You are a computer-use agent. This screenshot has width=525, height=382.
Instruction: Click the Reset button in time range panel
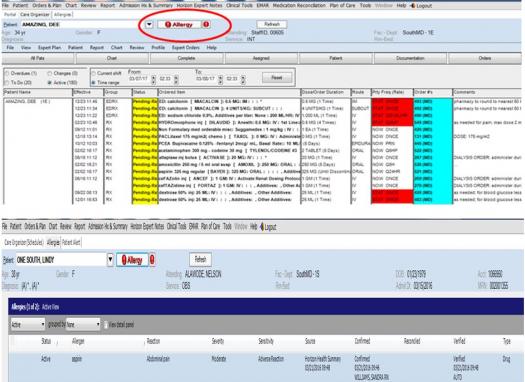(277, 78)
